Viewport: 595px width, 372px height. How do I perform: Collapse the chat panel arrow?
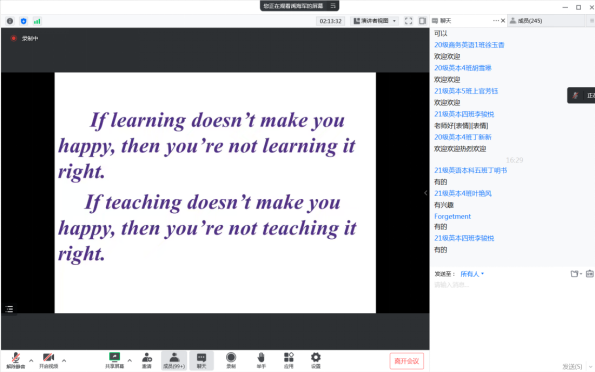click(x=426, y=193)
